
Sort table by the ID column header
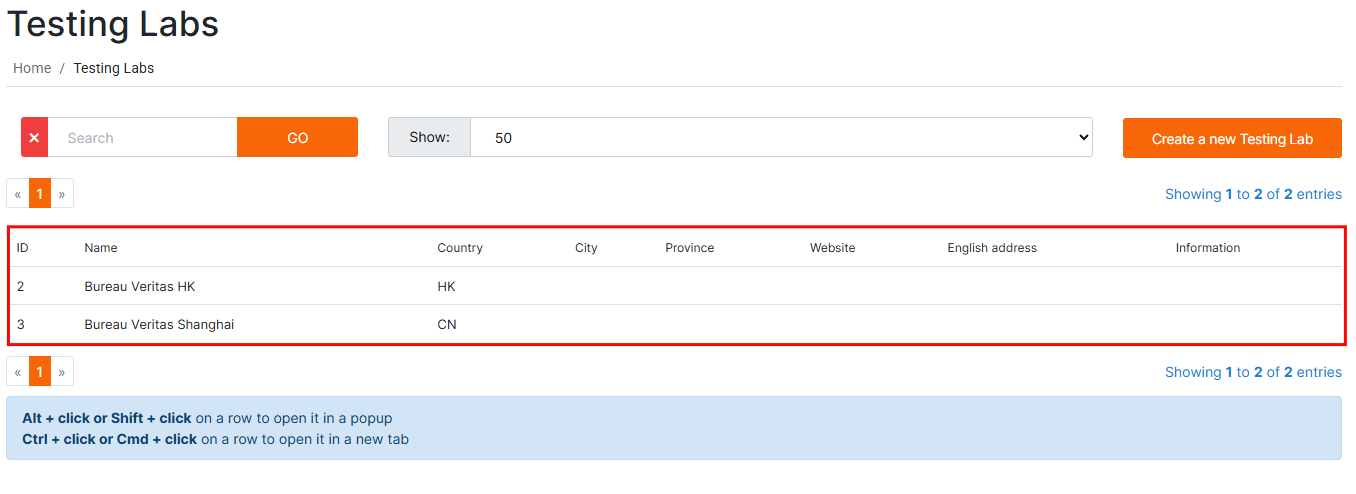point(23,248)
